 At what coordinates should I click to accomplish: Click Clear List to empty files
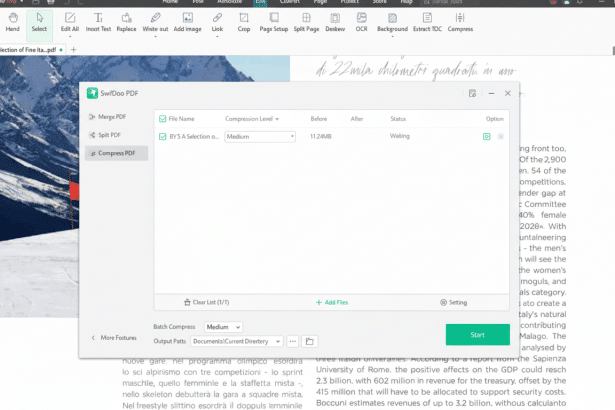(209, 302)
